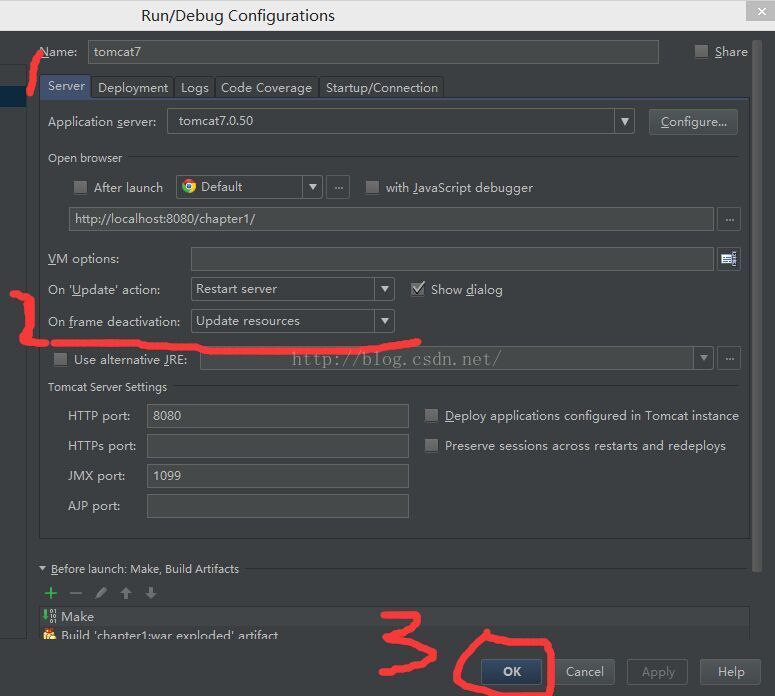Check Preserve sessions across restarts and redeploys
This screenshot has height=696, width=775.
coord(431,446)
